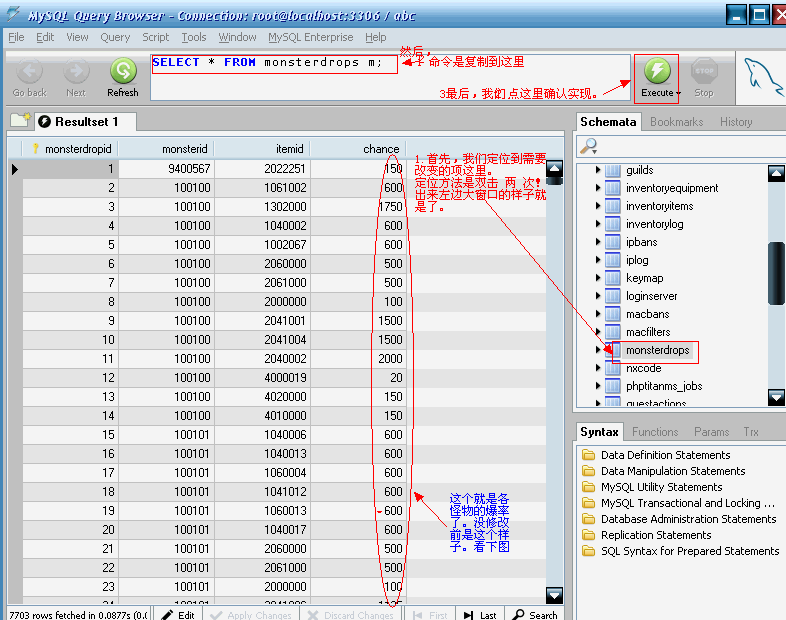Select the Resultset 1 tab
The width and height of the screenshot is (786, 620).
coord(86,122)
